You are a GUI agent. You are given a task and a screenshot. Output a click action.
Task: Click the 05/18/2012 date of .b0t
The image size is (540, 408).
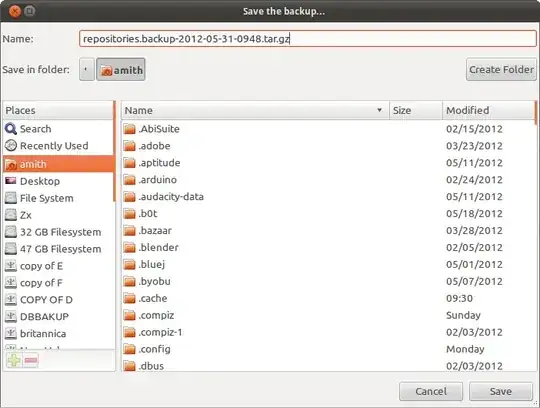click(x=474, y=213)
